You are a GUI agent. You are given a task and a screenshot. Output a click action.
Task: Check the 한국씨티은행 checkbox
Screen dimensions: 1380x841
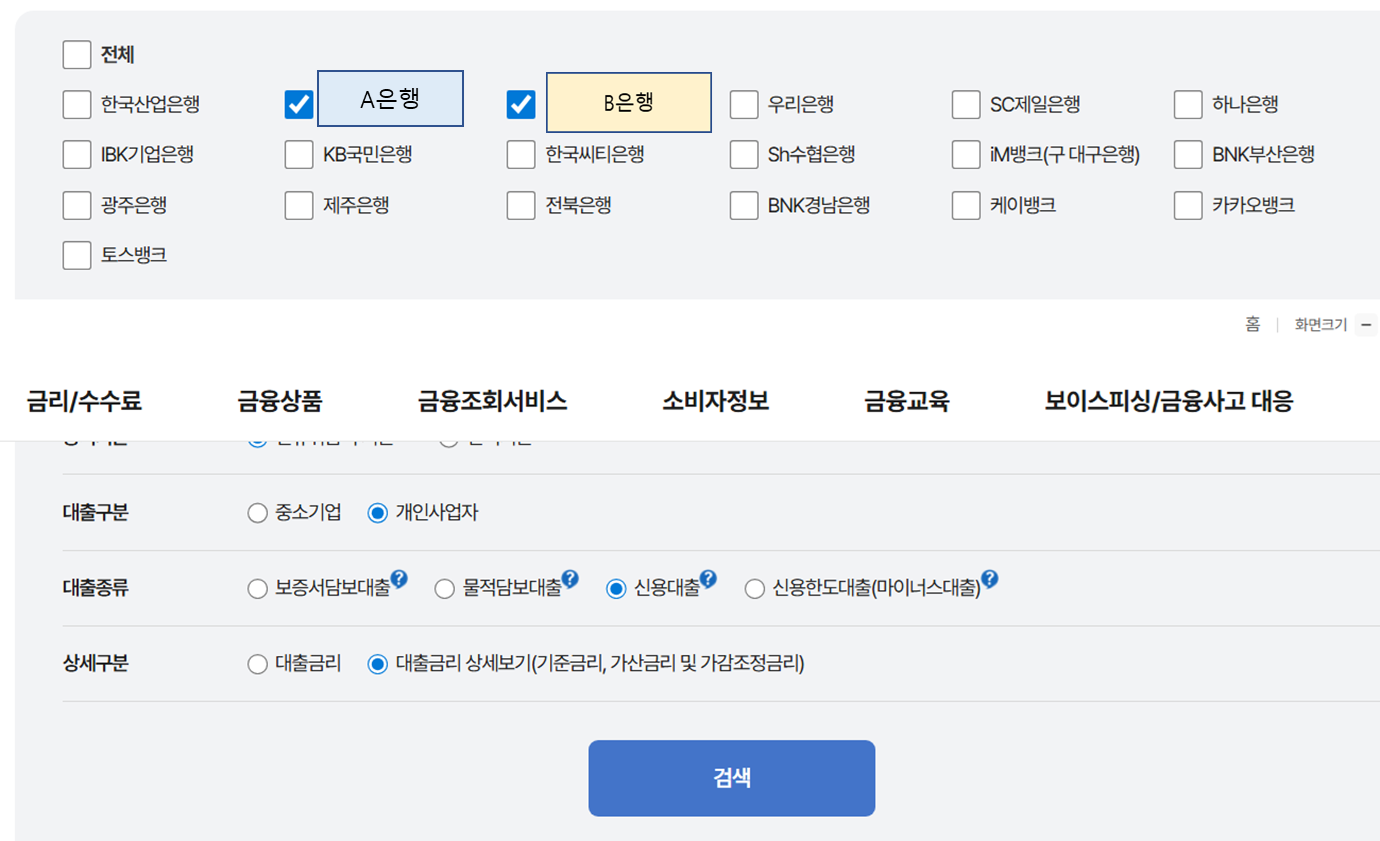[x=521, y=155]
